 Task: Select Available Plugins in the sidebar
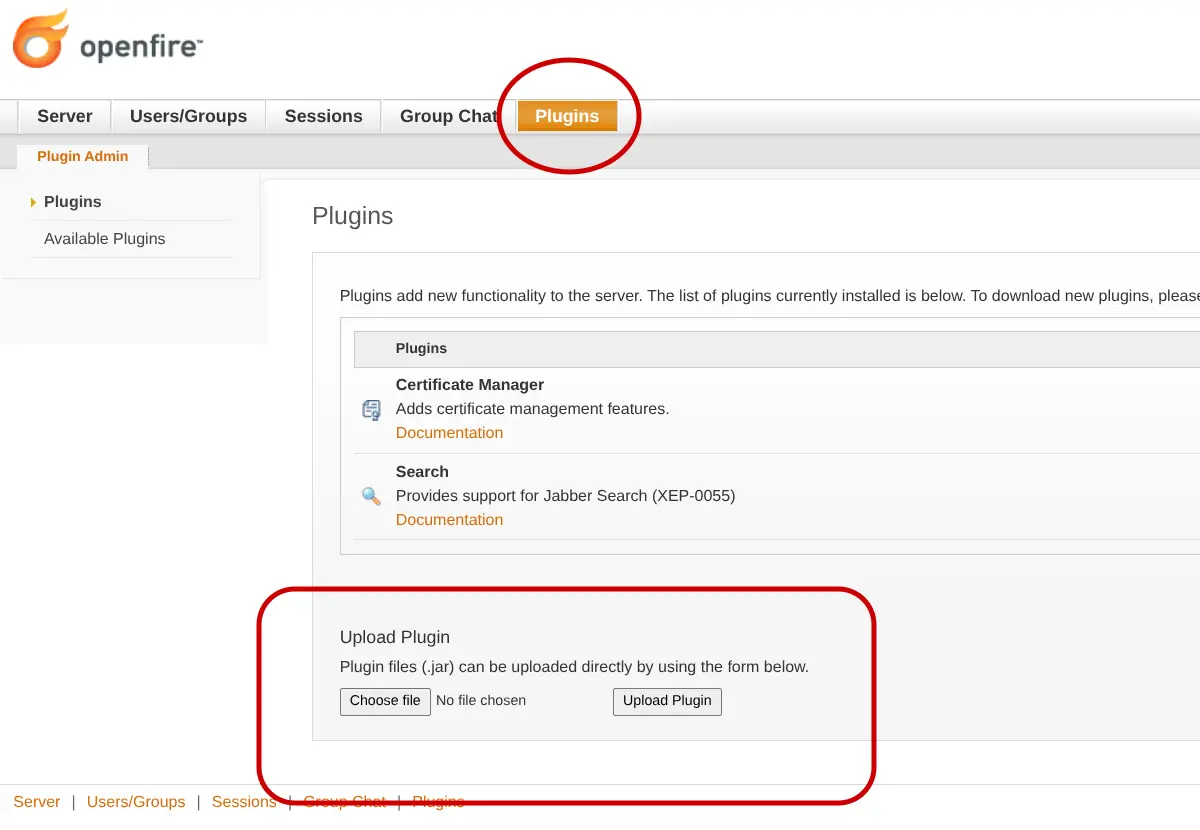(104, 239)
